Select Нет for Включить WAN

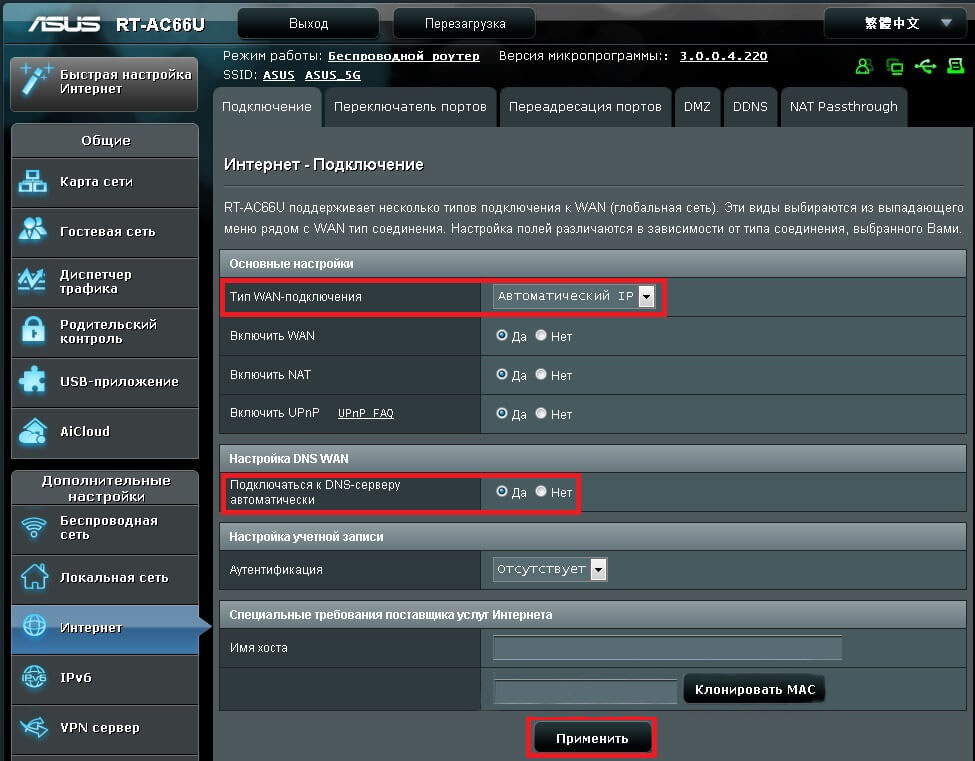click(541, 335)
